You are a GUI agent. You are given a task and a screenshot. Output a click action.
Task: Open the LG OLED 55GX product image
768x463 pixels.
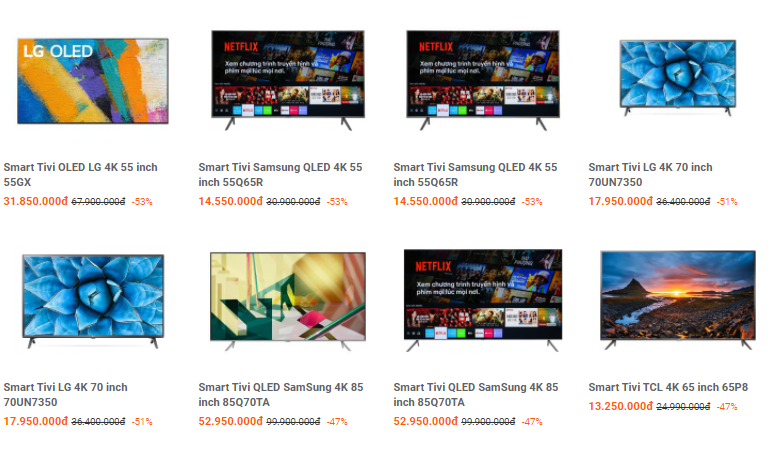coord(93,81)
